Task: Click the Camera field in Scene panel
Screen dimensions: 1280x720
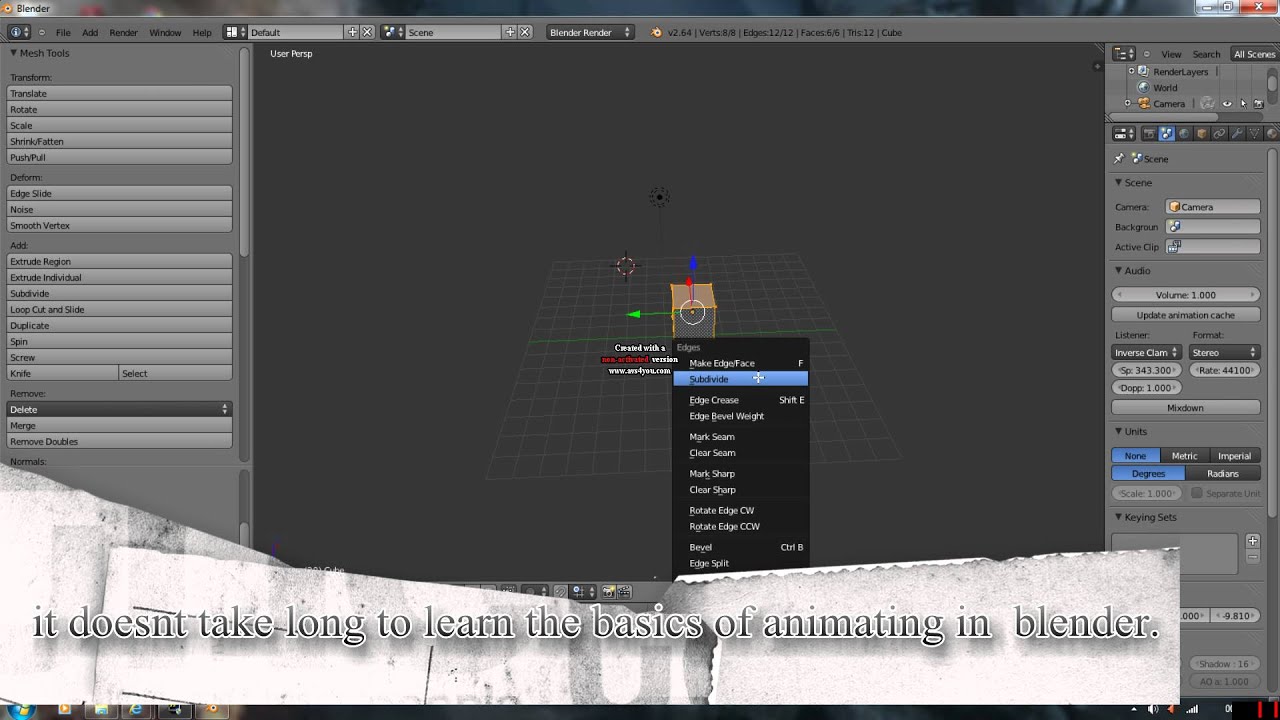Action: [x=1213, y=207]
